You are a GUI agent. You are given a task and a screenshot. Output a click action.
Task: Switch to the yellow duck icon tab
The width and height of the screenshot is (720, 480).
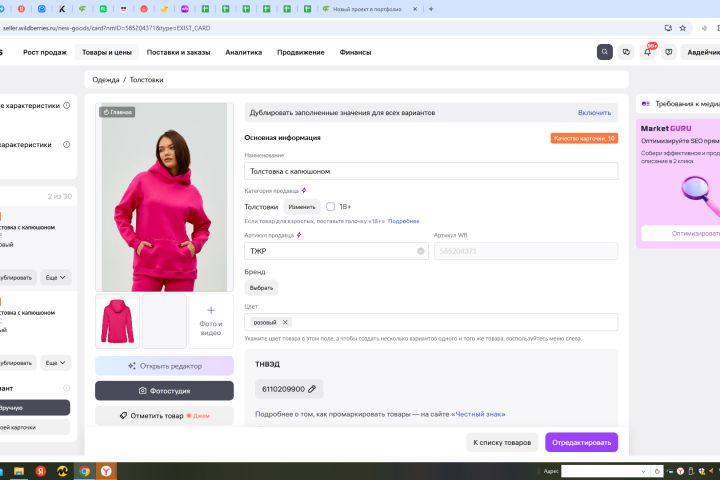(x=164, y=9)
